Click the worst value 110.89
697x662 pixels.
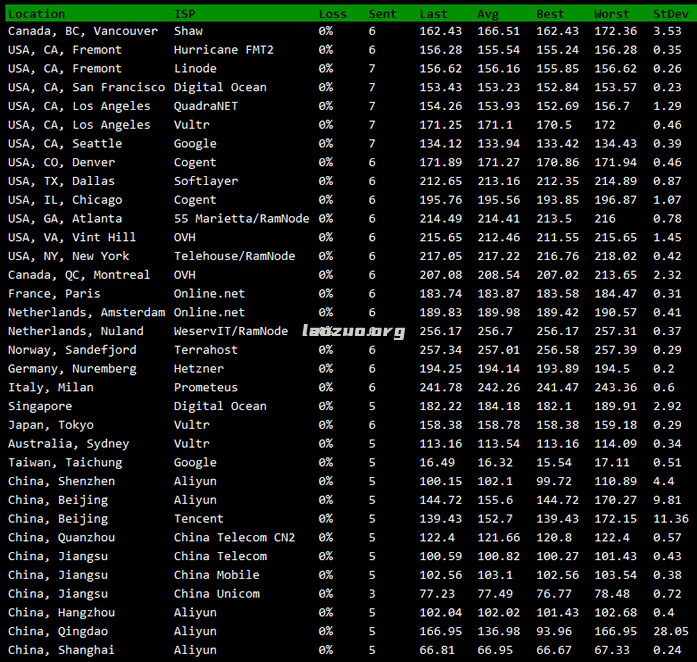pos(616,481)
